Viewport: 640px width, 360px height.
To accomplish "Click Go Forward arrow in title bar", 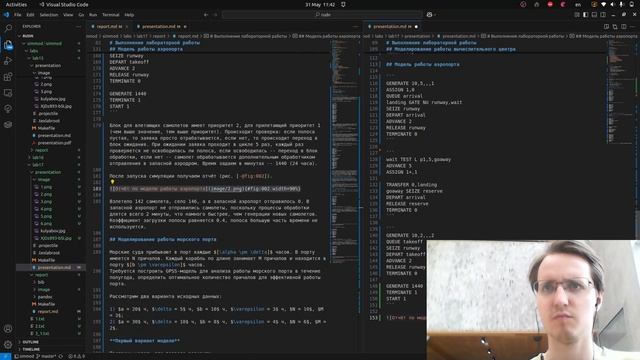I will [216, 15].
